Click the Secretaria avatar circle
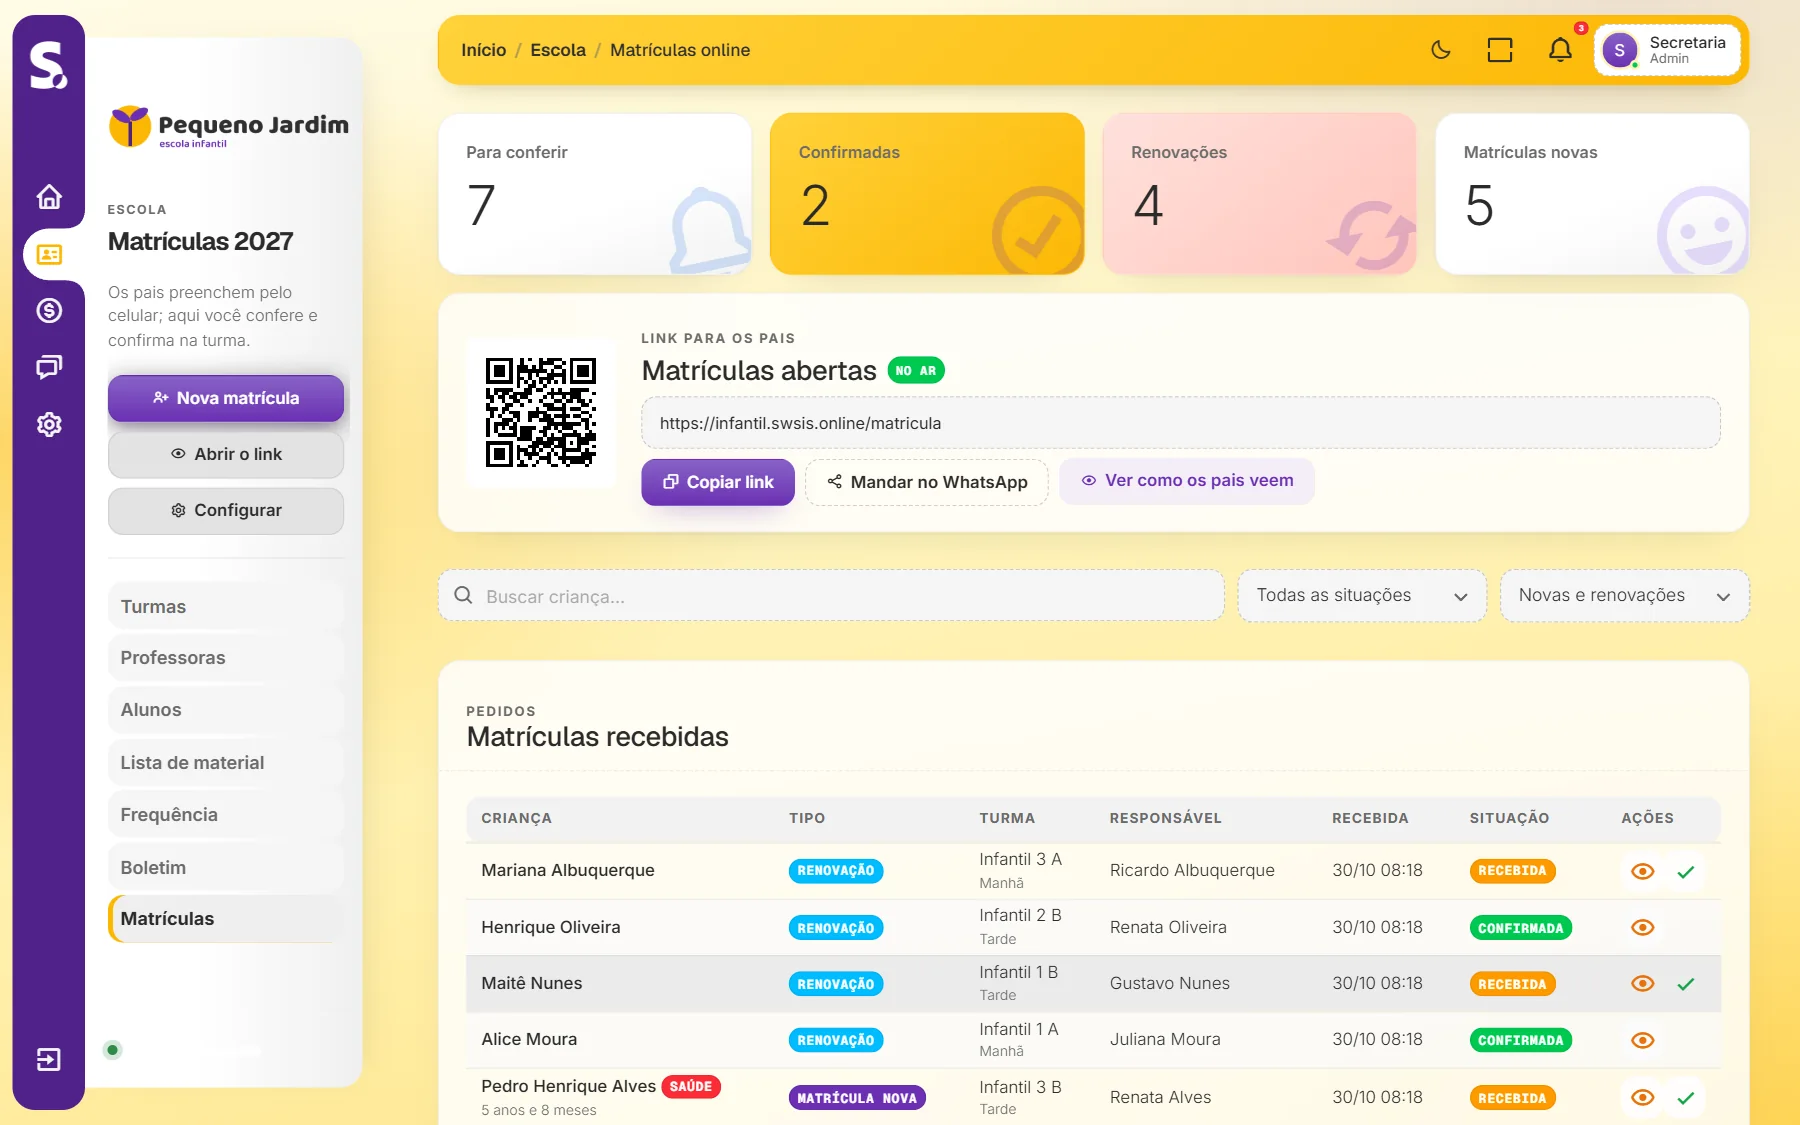 [x=1619, y=50]
